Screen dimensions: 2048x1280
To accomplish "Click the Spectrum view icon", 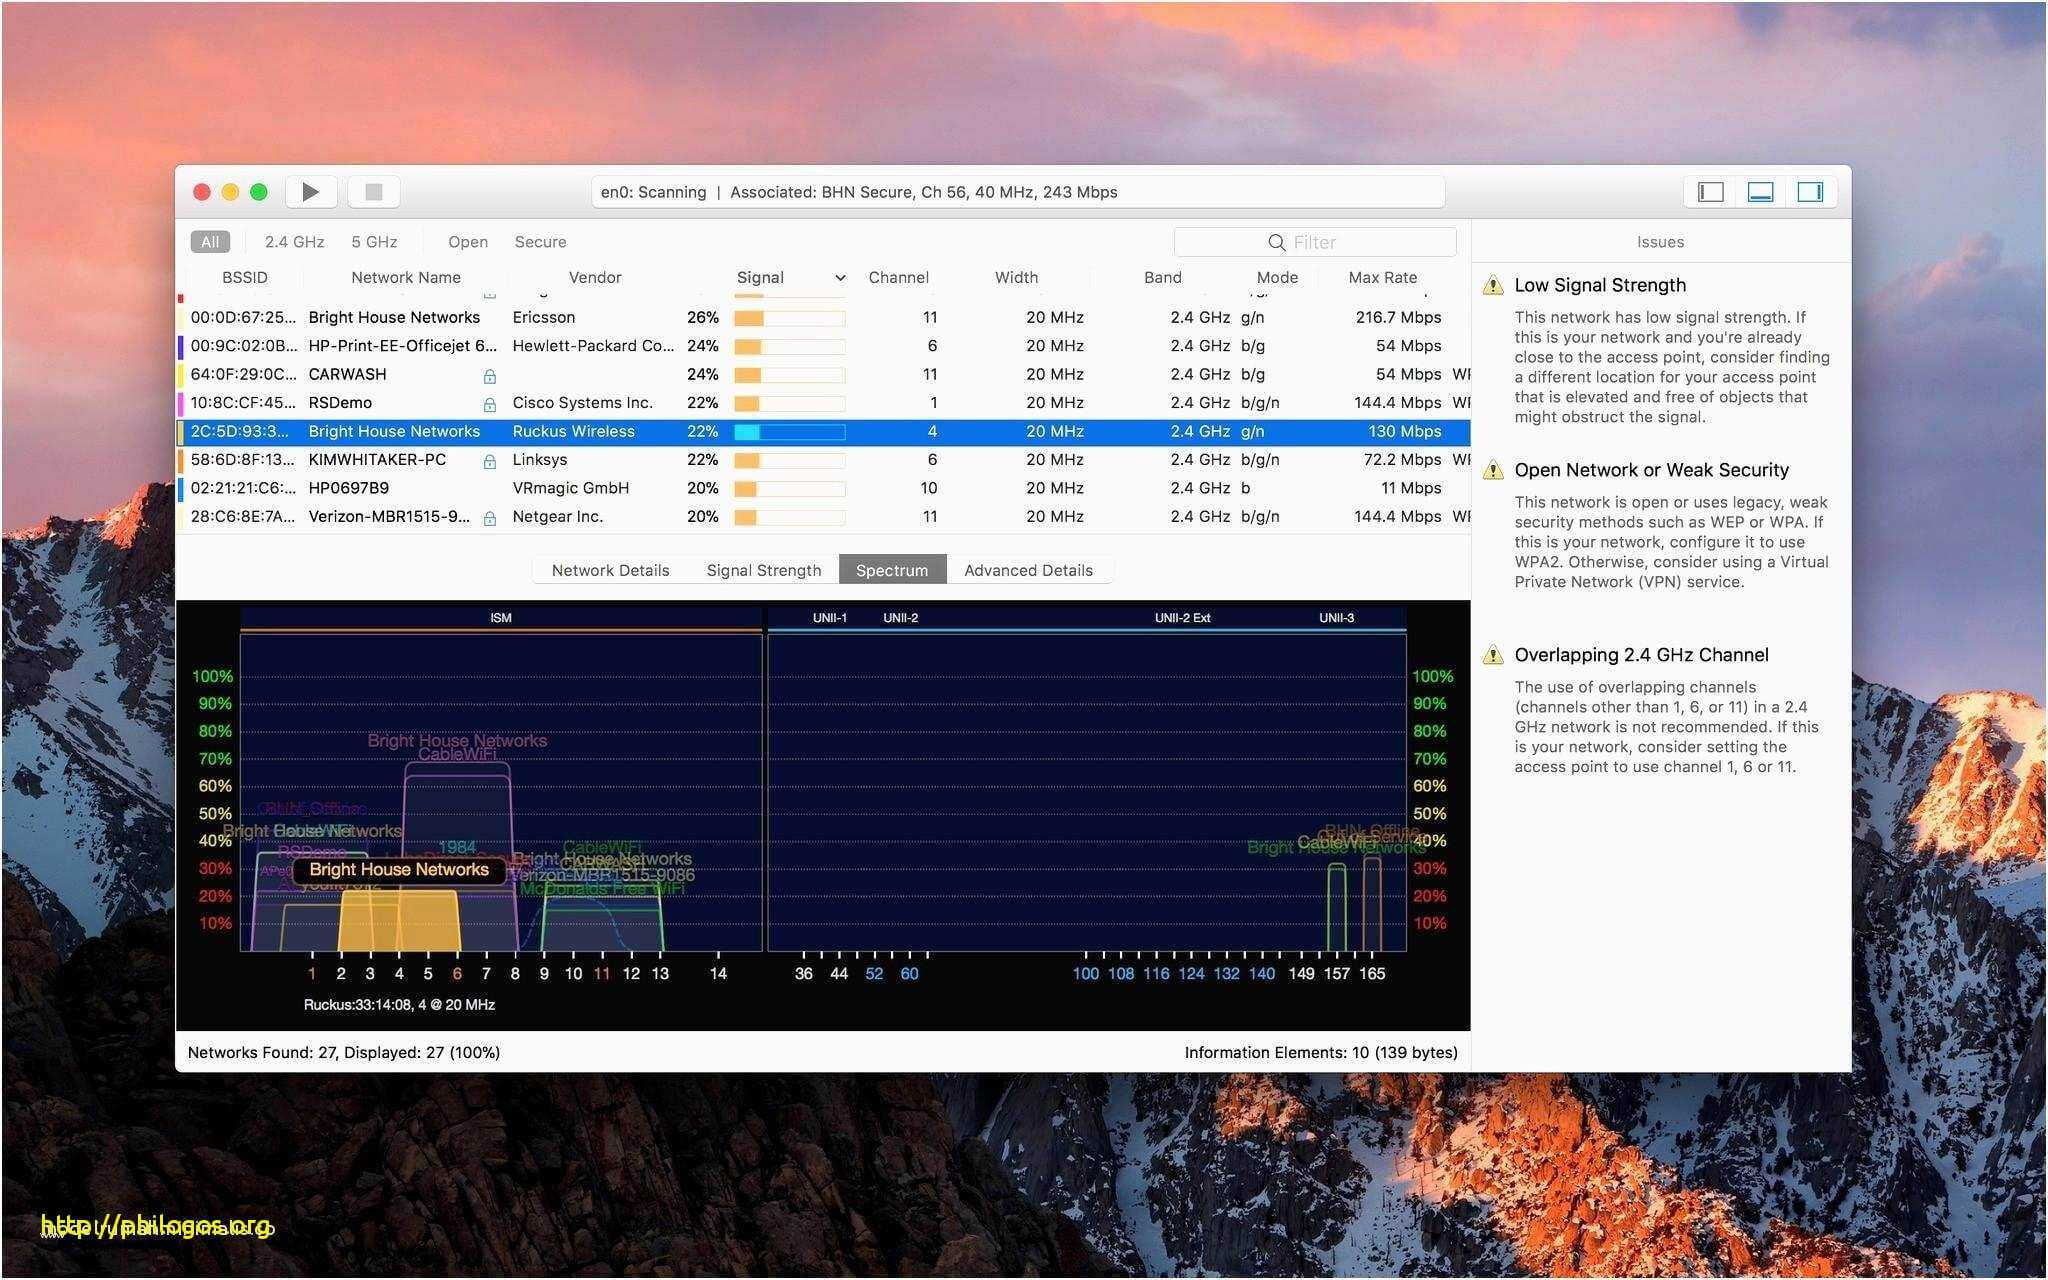I will 891,569.
